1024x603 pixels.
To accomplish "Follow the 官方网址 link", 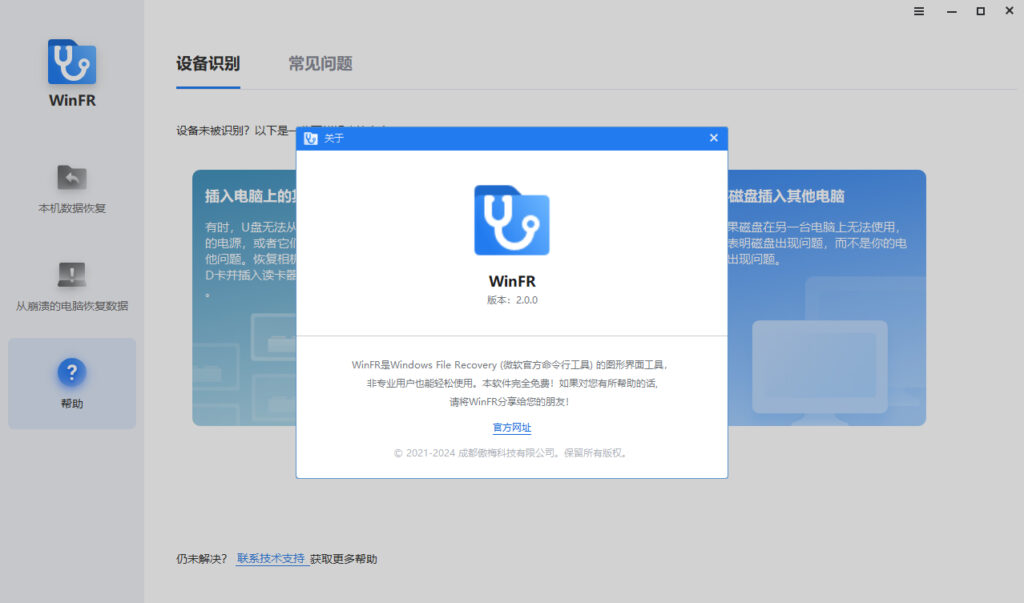I will click(x=511, y=428).
